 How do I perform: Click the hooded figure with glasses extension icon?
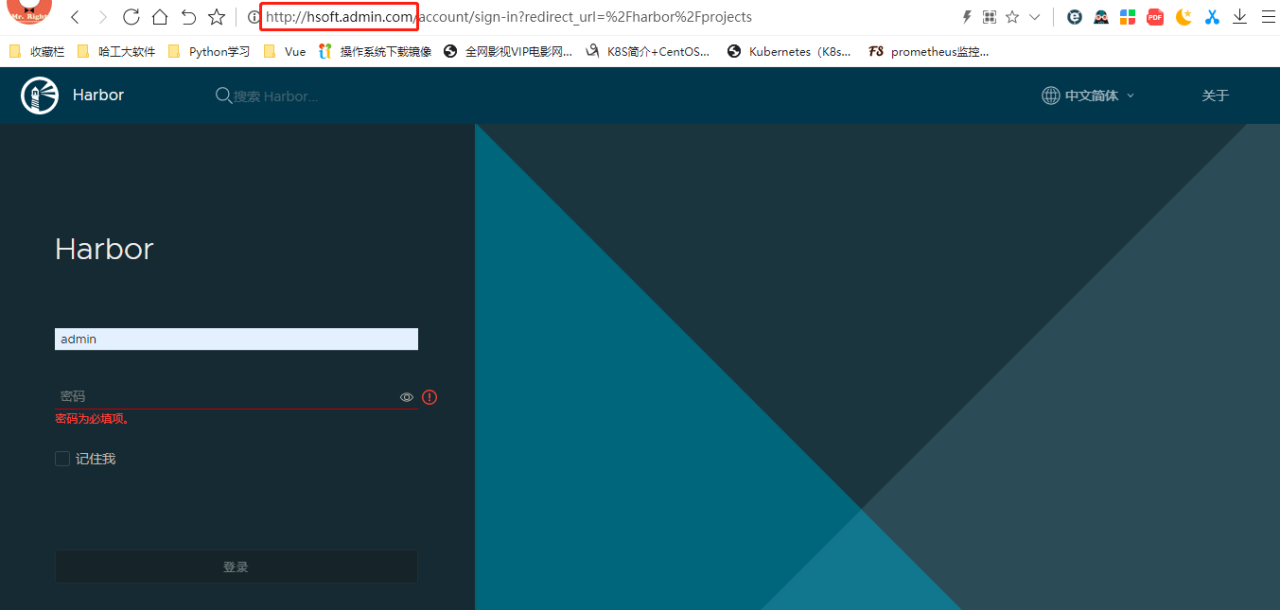pos(1101,17)
